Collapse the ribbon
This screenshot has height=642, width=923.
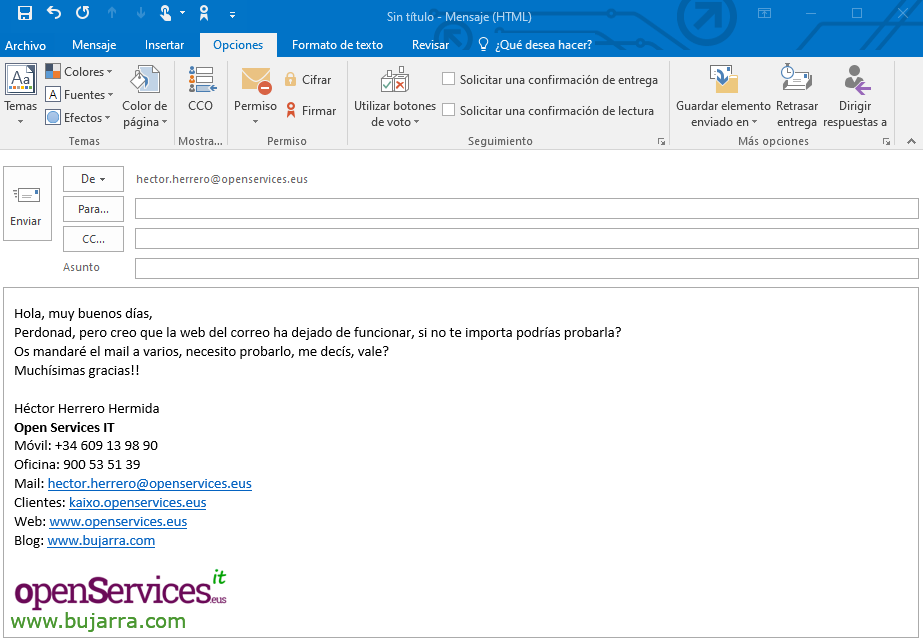coord(911,141)
